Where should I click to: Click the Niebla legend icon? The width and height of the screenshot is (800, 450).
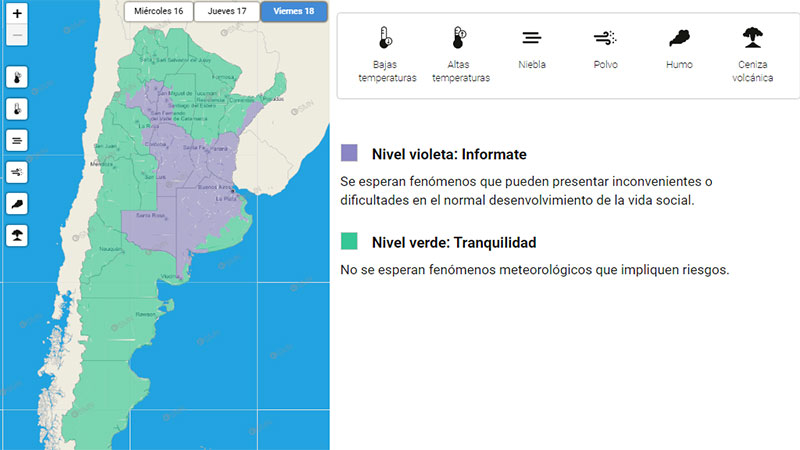click(x=532, y=39)
